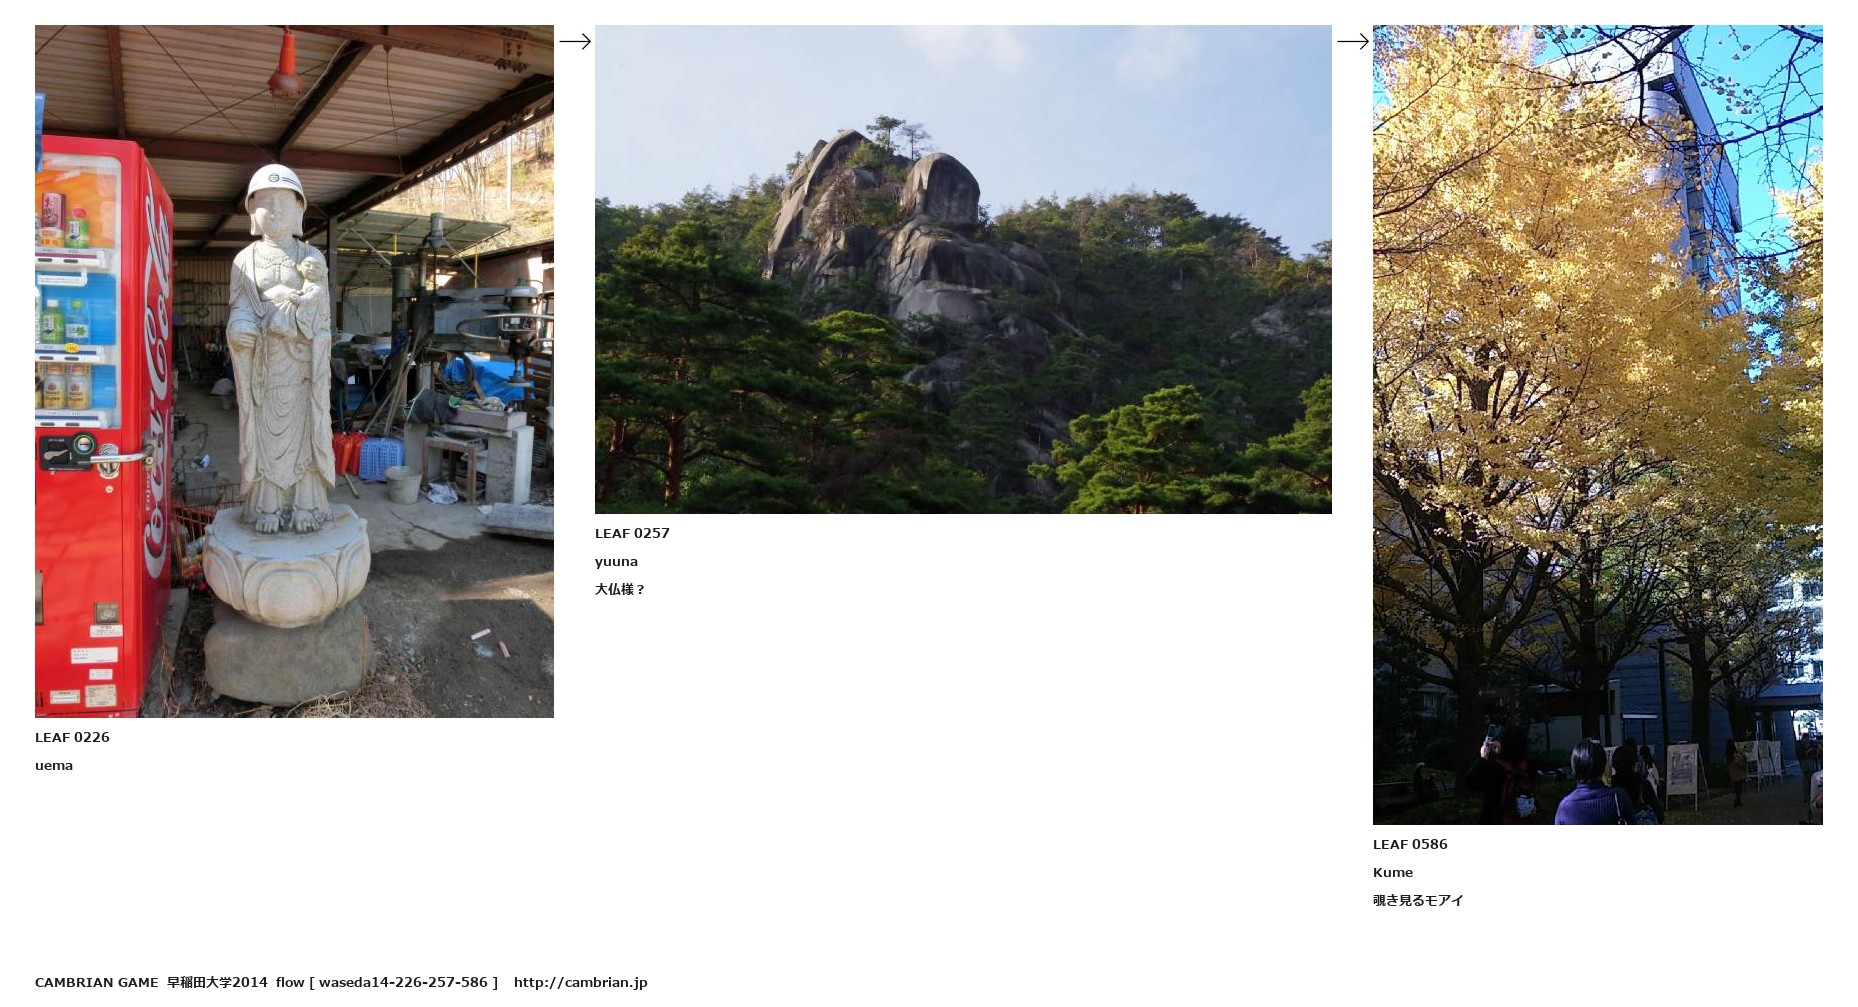Image resolution: width=1858 pixels, height=1007 pixels.
Task: Click the arrow between first and second photos
Action: (x=575, y=41)
